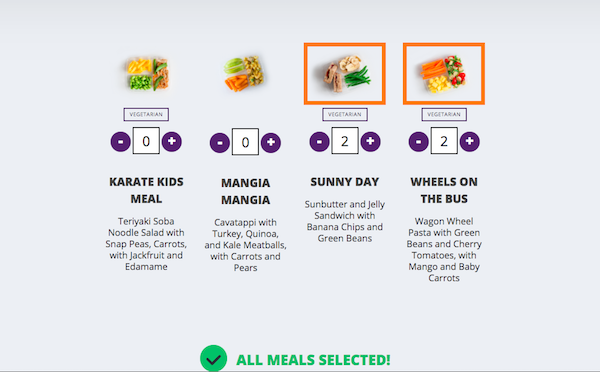Viewport: 600px width, 372px height.
Task: Add one Mangia Mangia meal with plus
Action: 271,143
